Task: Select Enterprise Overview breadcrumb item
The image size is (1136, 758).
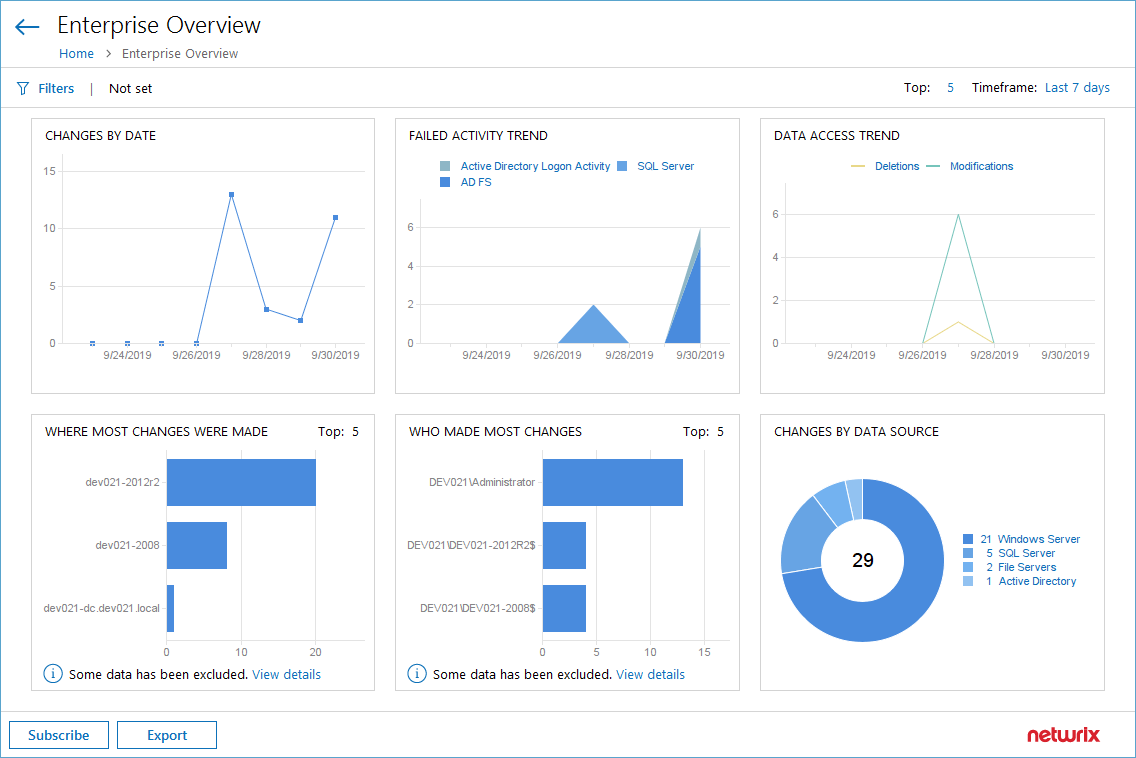Action: click(x=179, y=53)
